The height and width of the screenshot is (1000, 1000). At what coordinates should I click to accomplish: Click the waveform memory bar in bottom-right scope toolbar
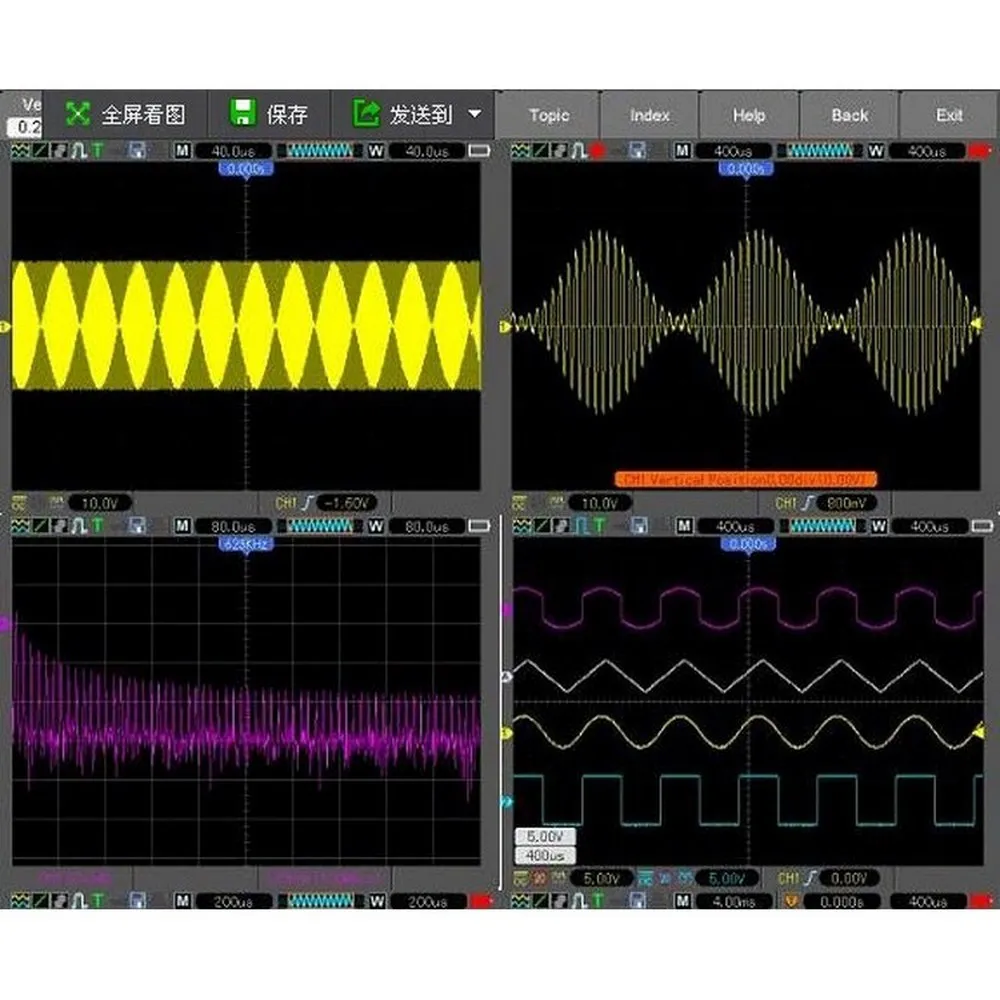pos(823,526)
